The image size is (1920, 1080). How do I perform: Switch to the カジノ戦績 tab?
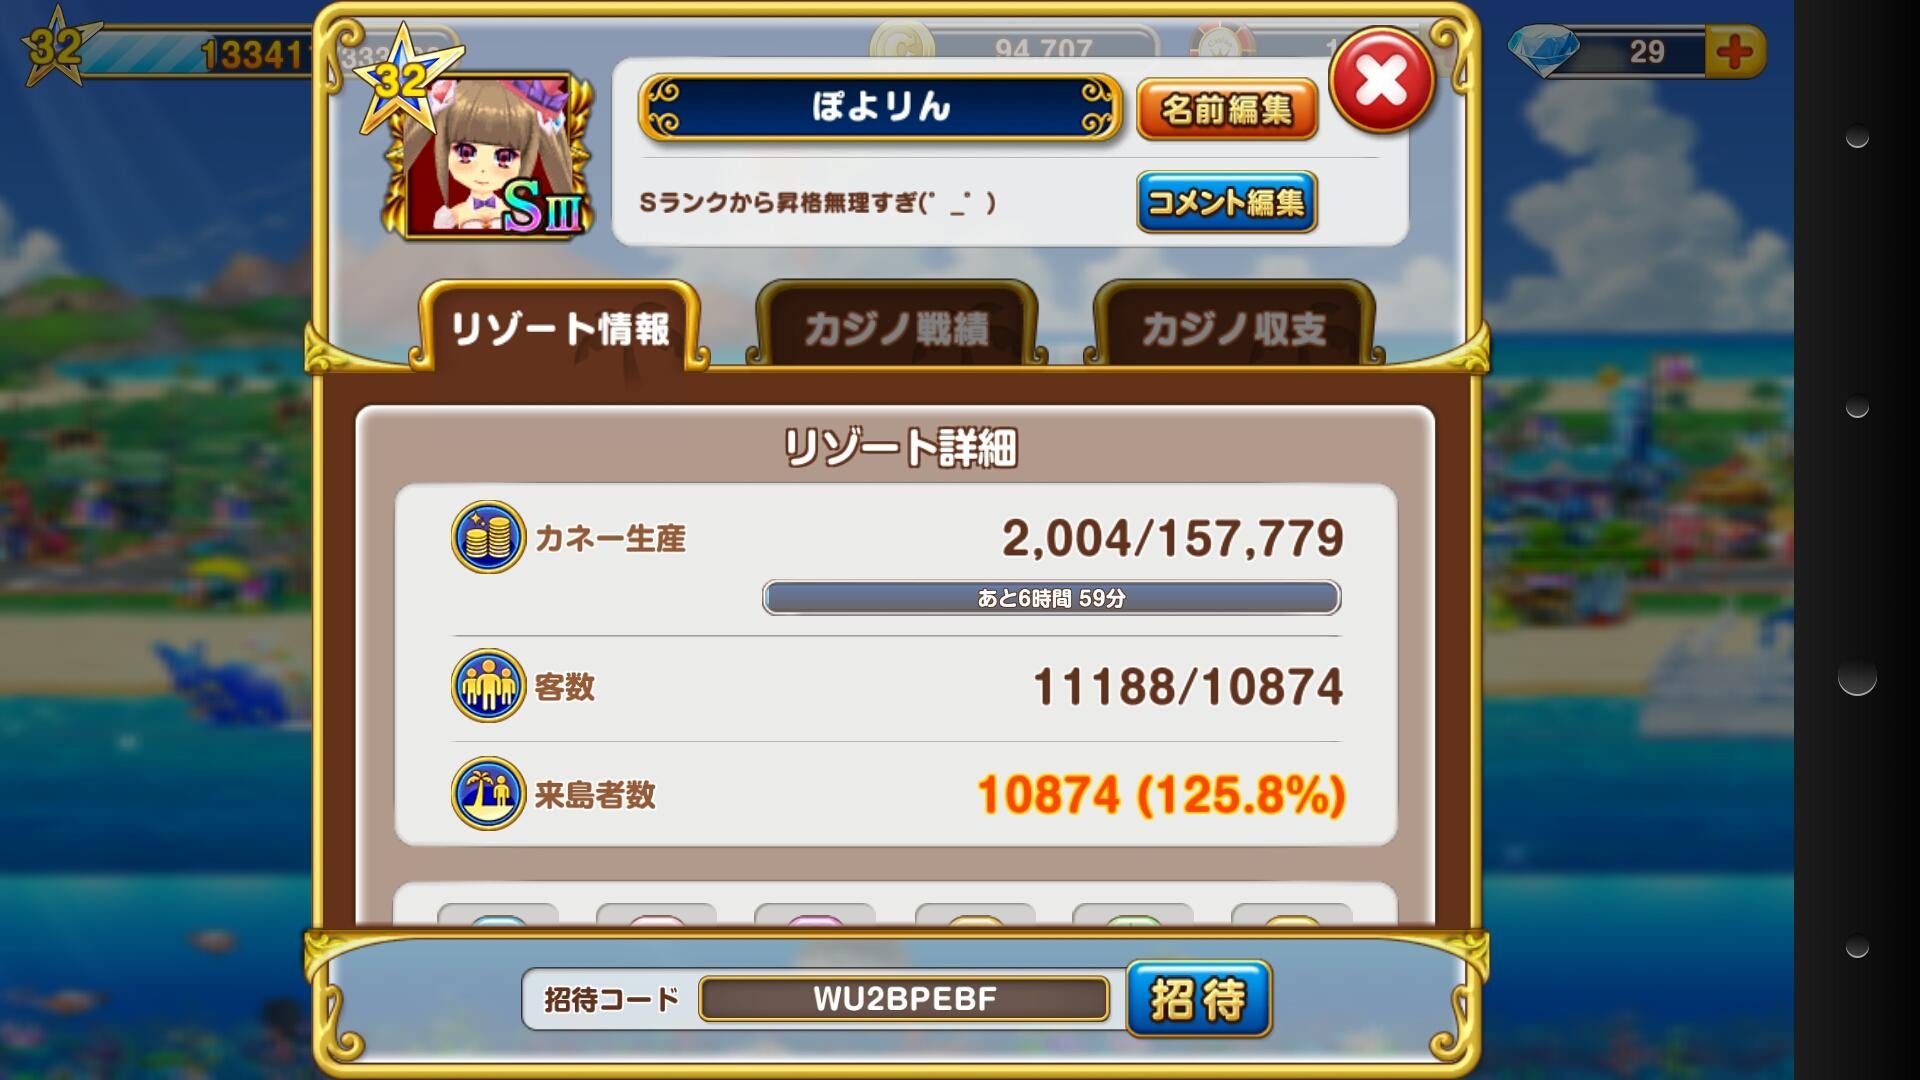pos(897,326)
